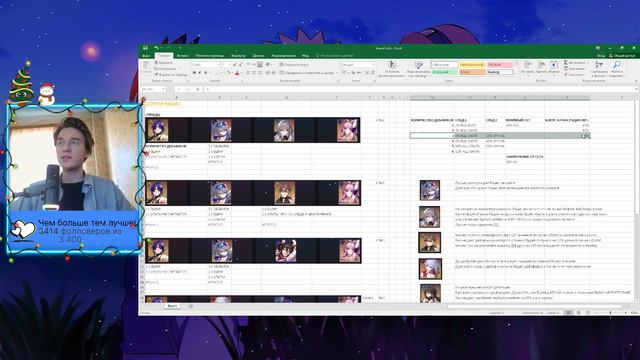Open the Sort & Filter funnel icon
This screenshot has width=640, height=360.
599,65
